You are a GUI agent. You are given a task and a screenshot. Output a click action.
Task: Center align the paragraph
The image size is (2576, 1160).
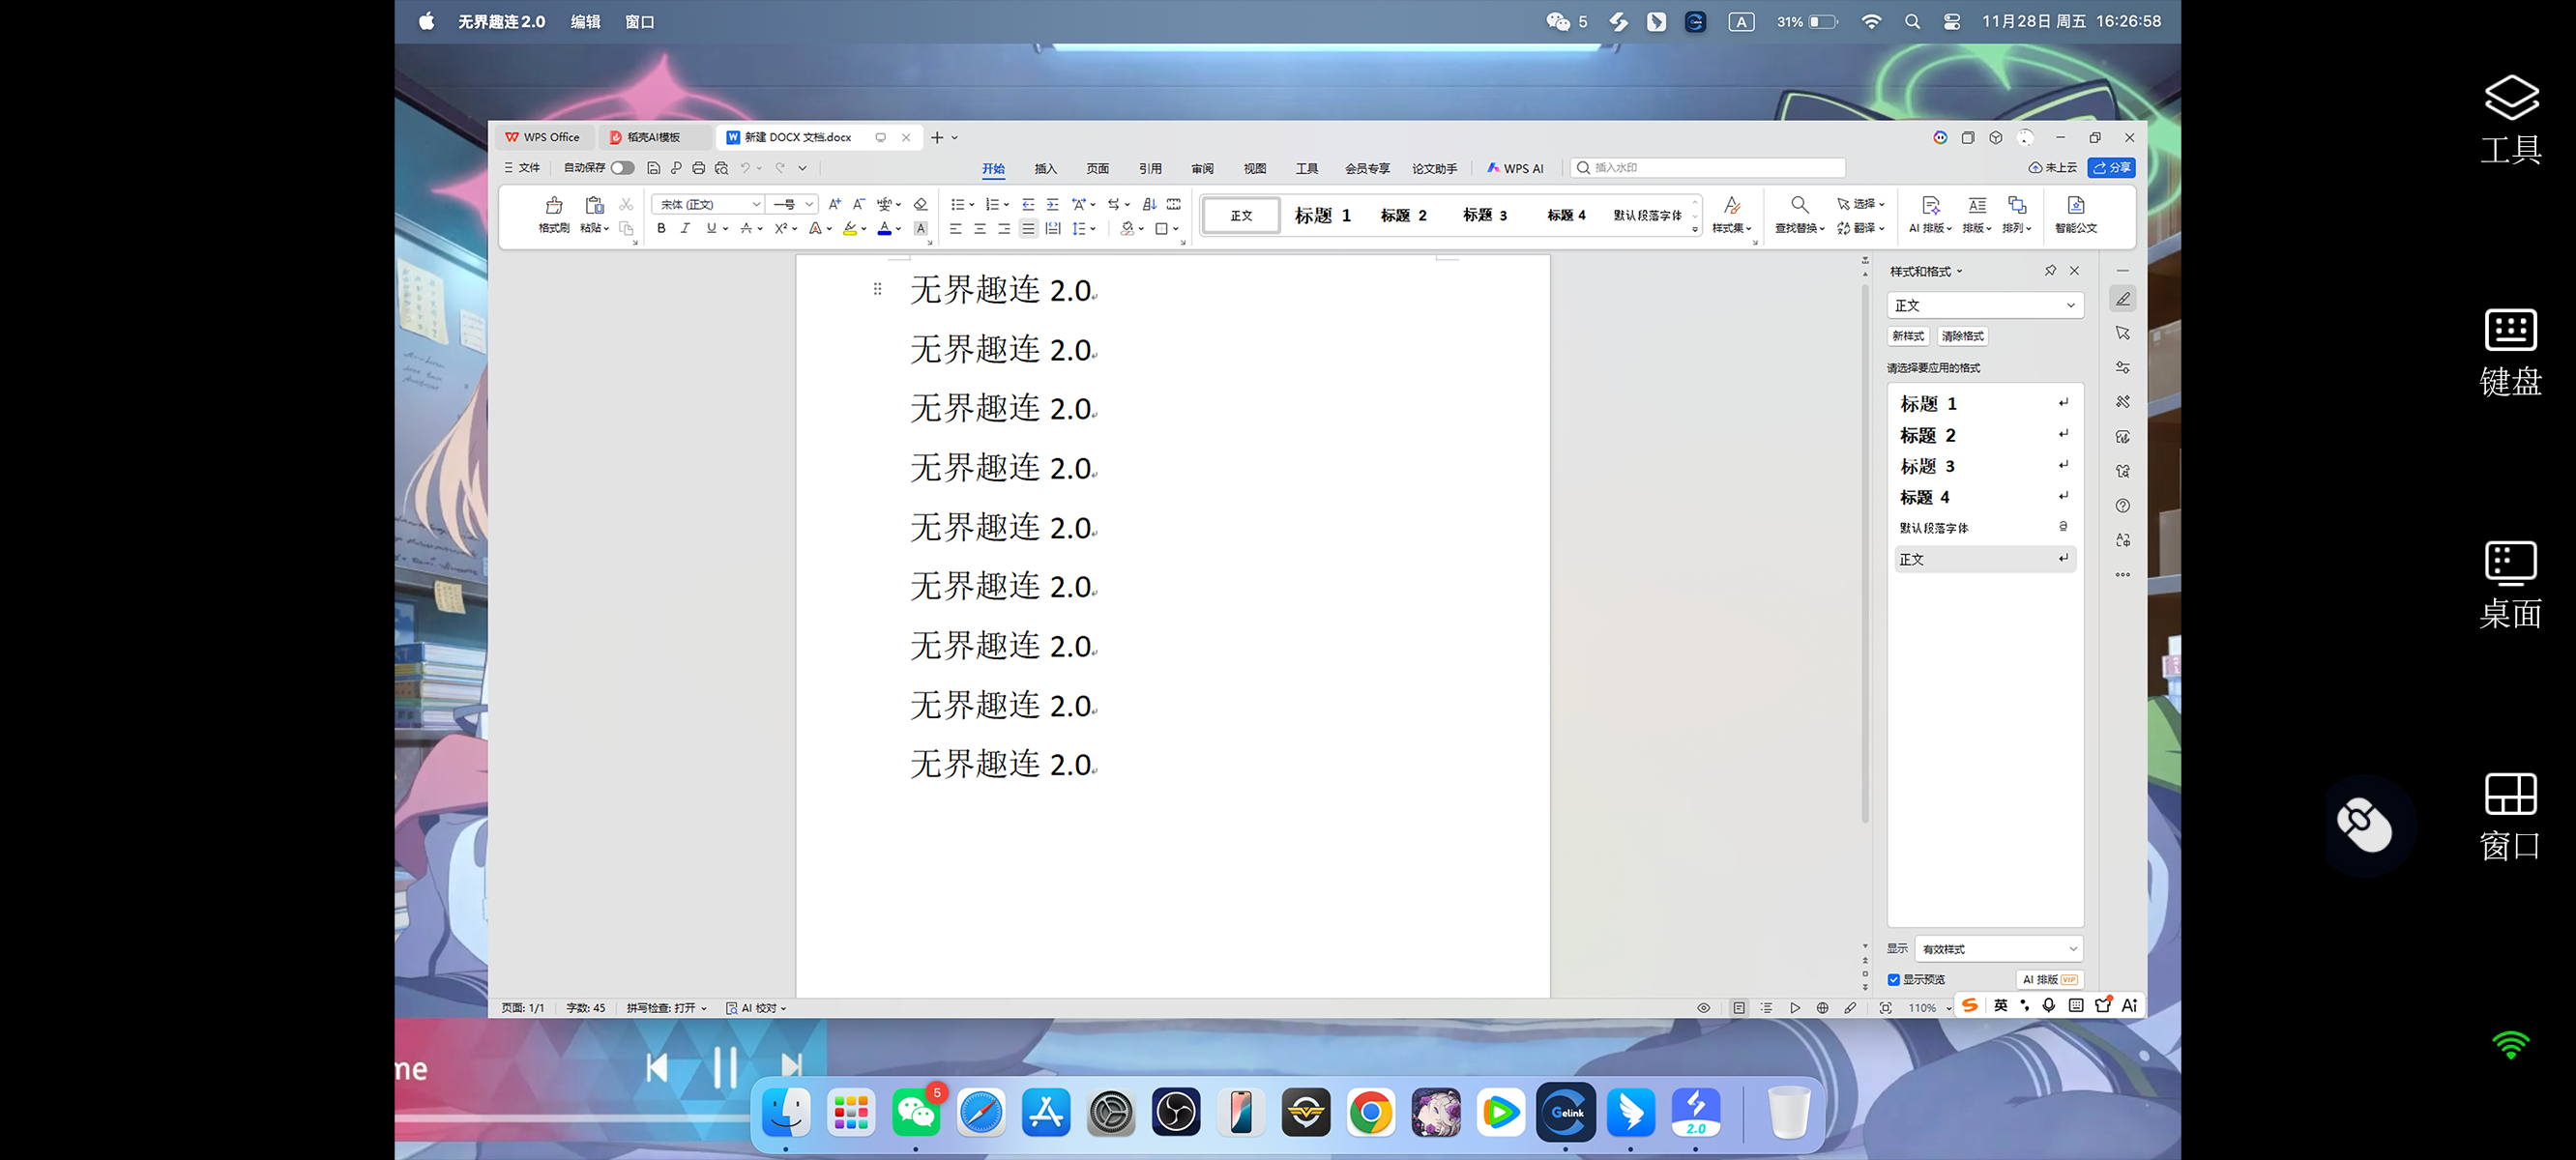pyautogui.click(x=980, y=228)
